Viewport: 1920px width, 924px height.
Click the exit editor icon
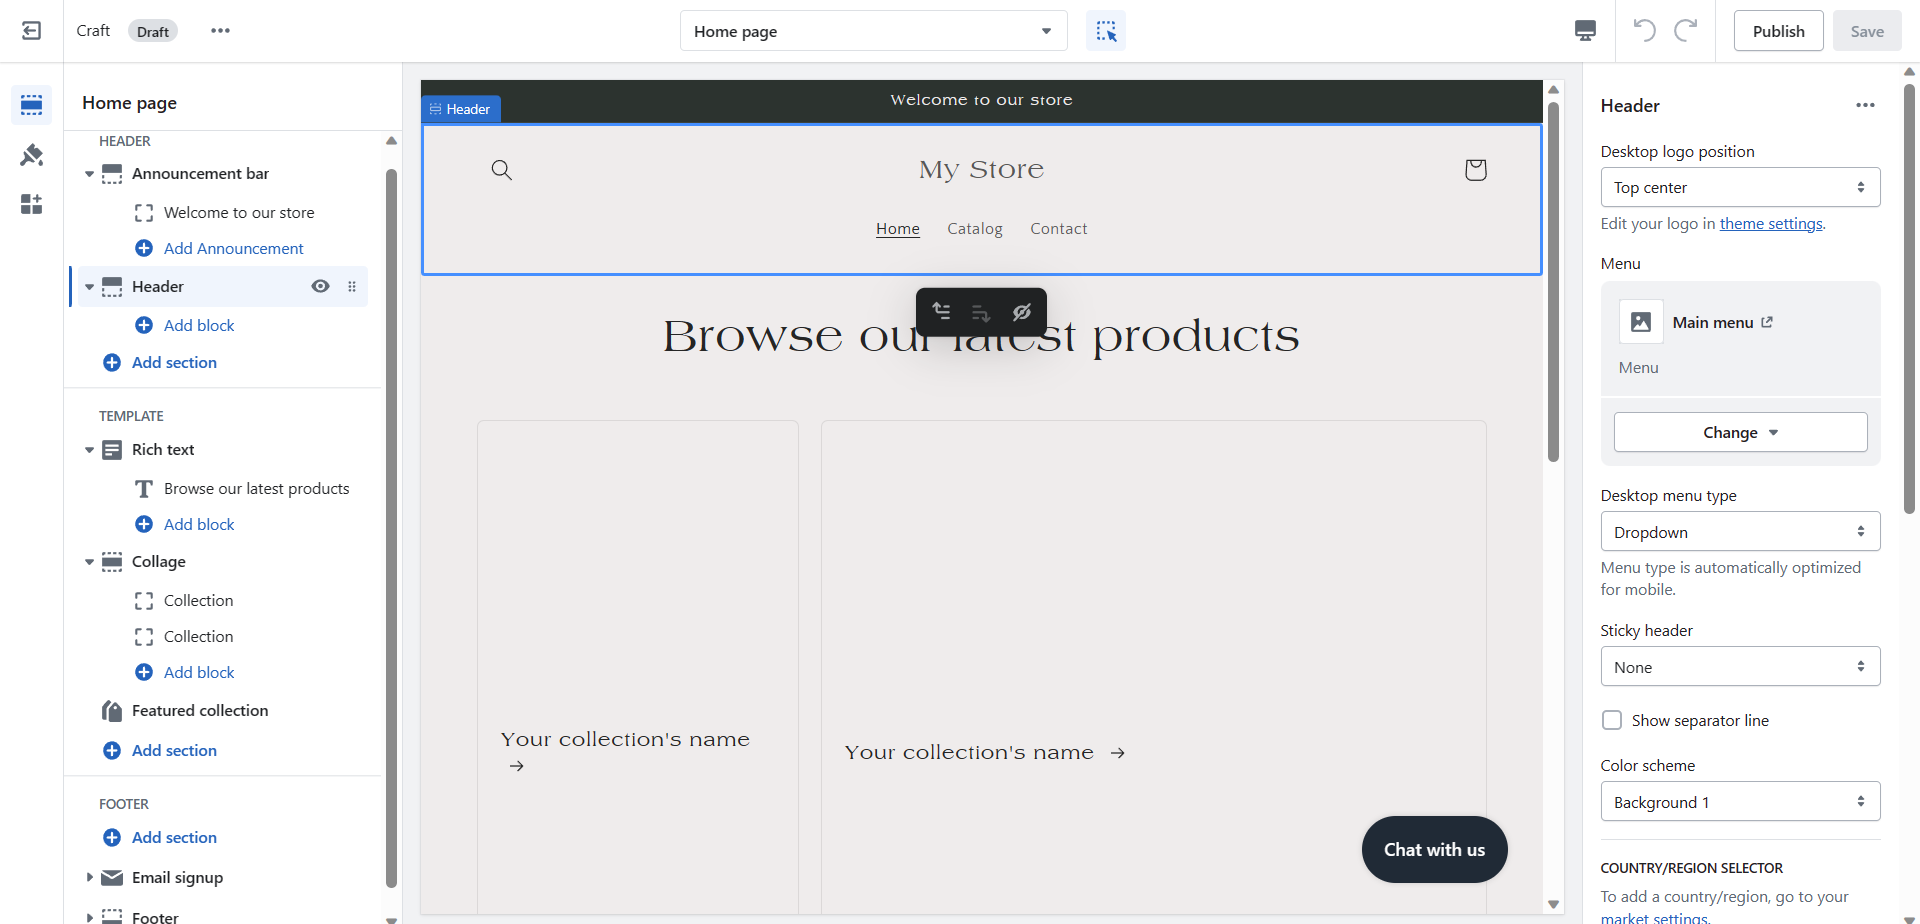click(x=31, y=31)
